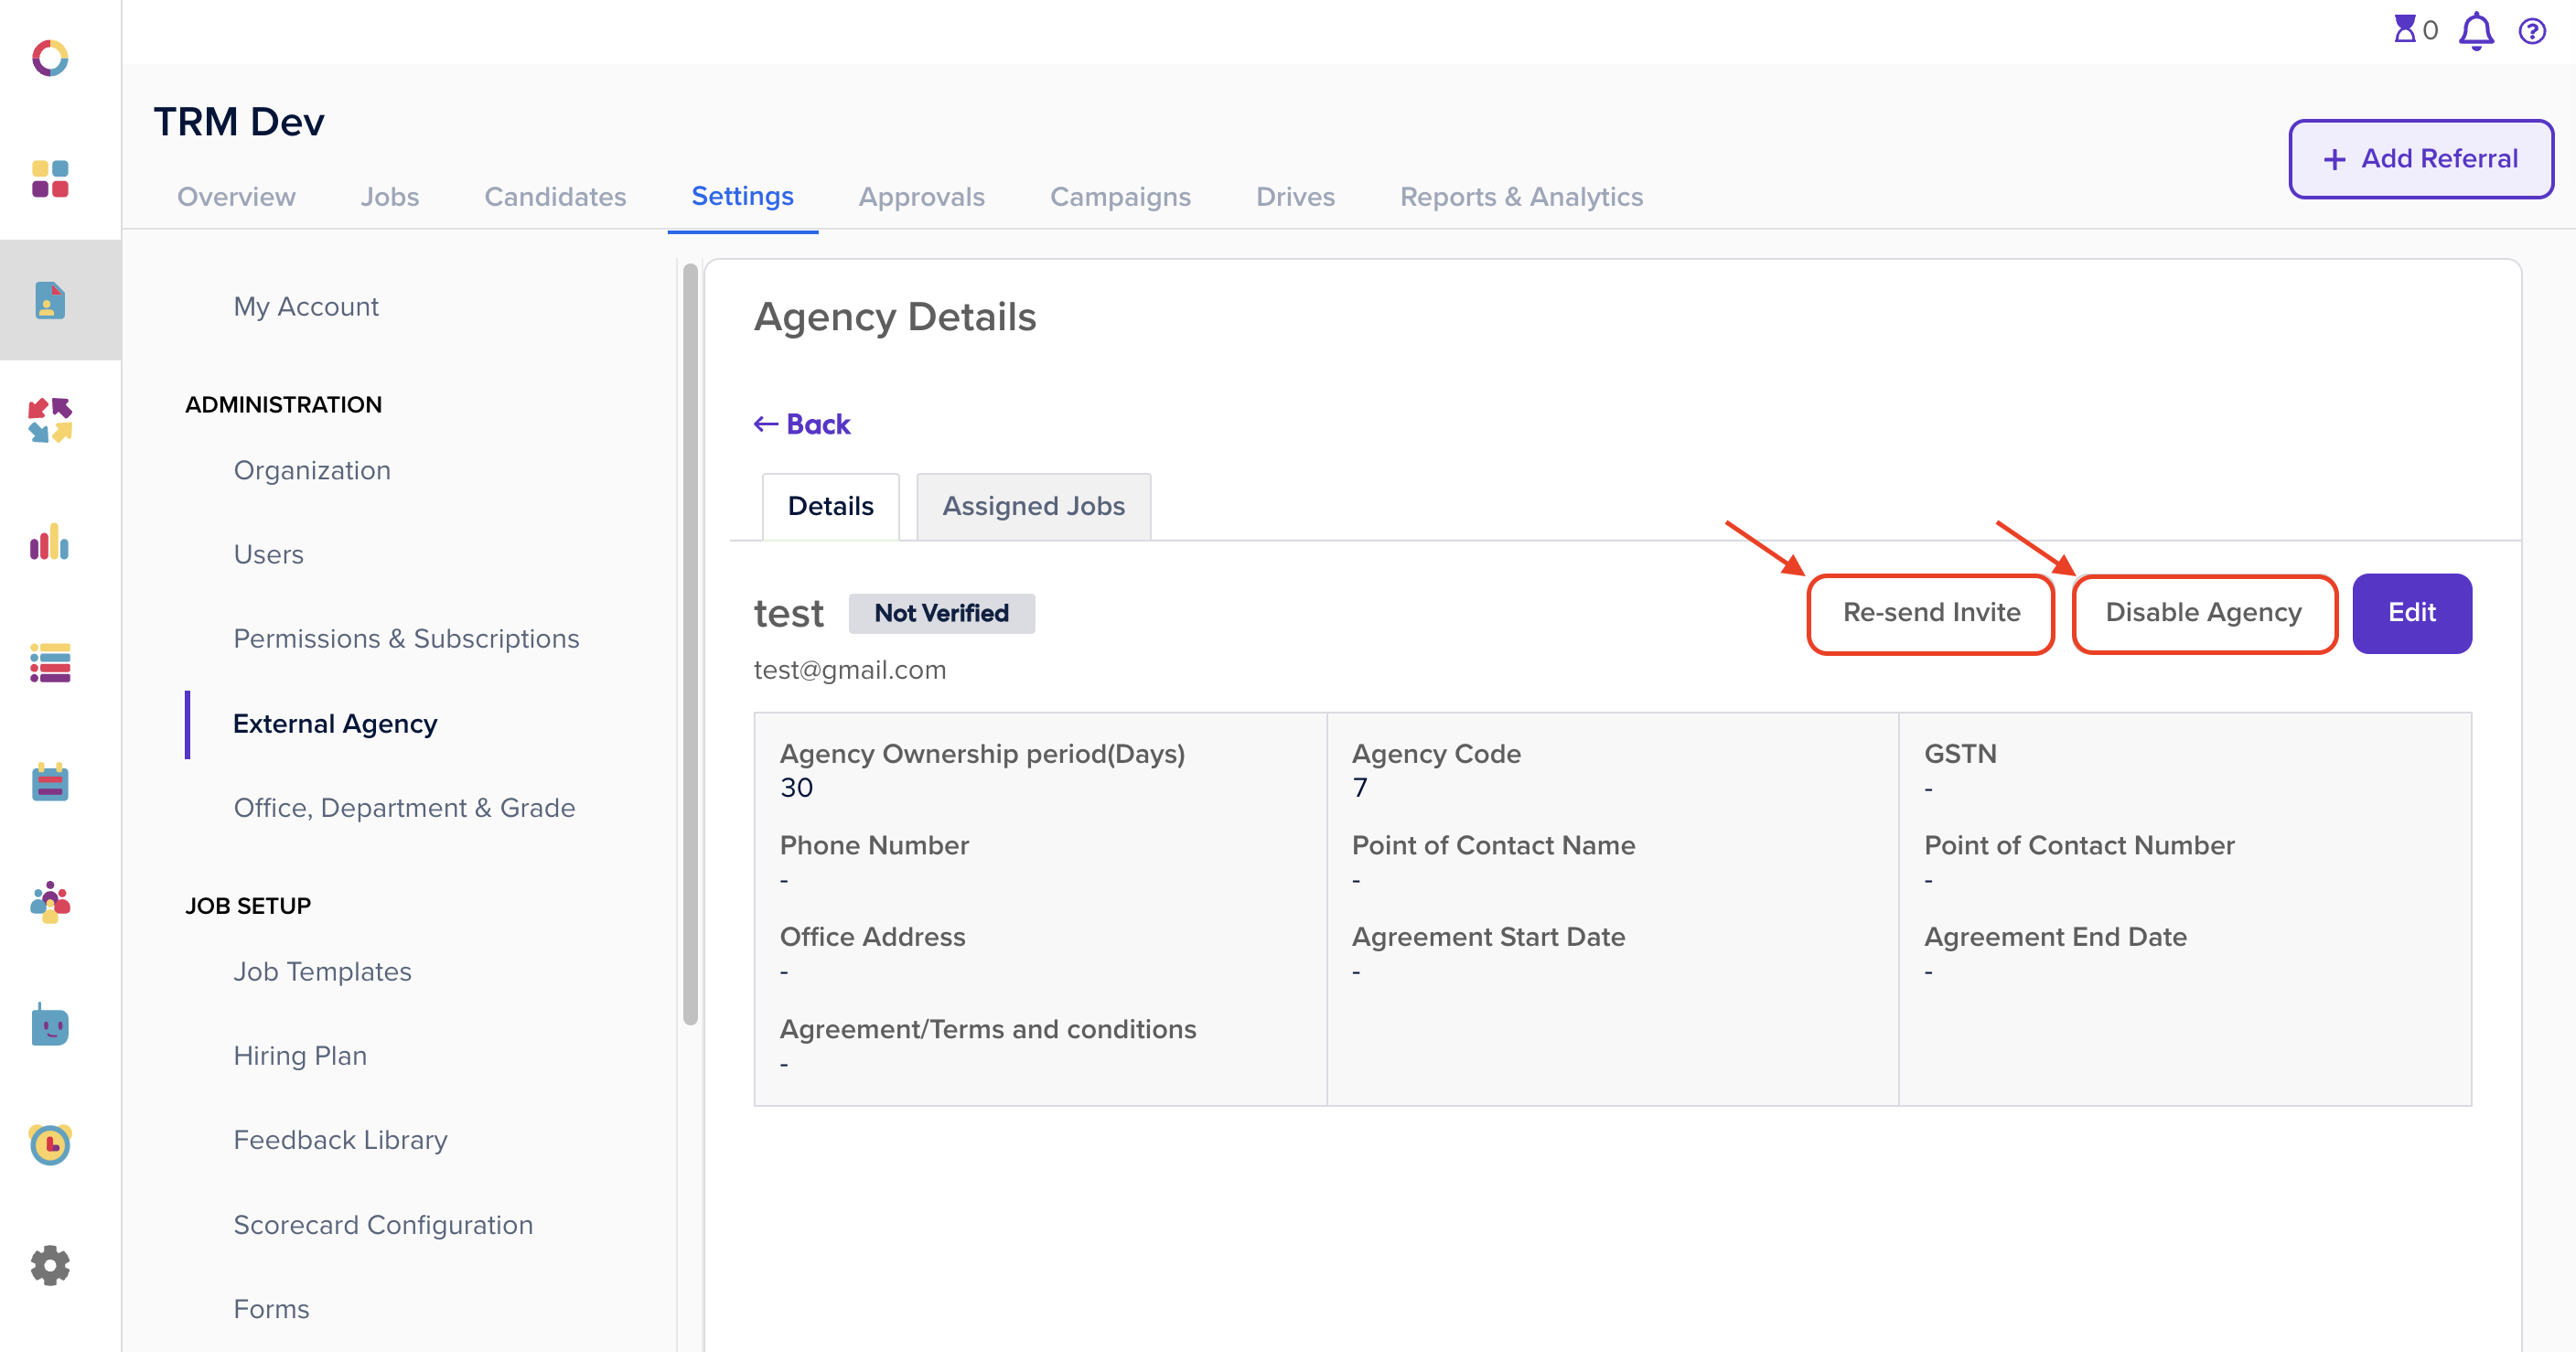Open My Account settings

click(x=306, y=306)
